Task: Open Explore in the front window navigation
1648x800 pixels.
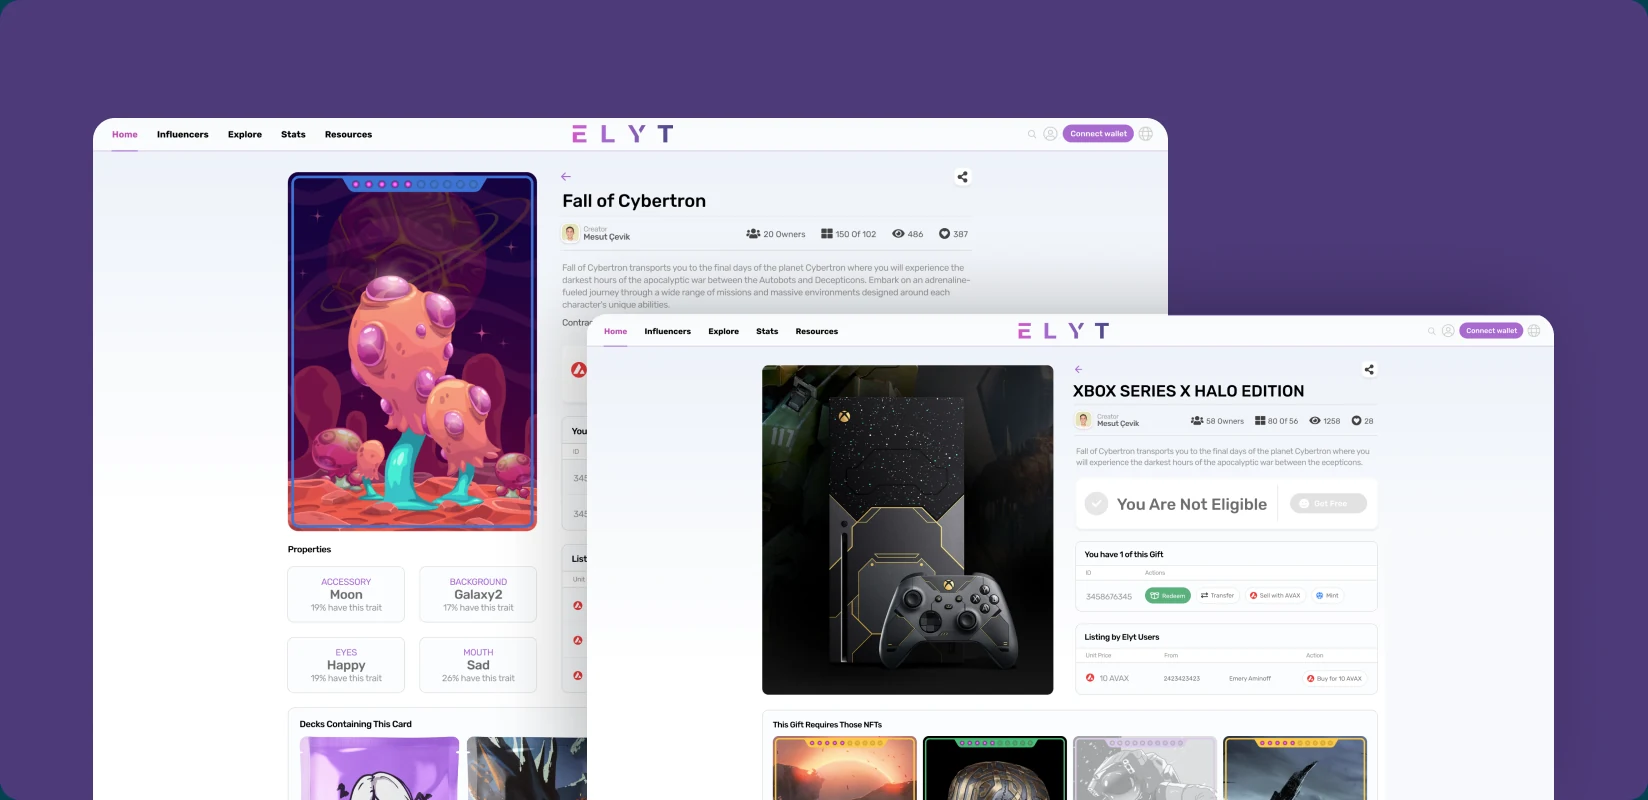Action: pyautogui.click(x=724, y=331)
